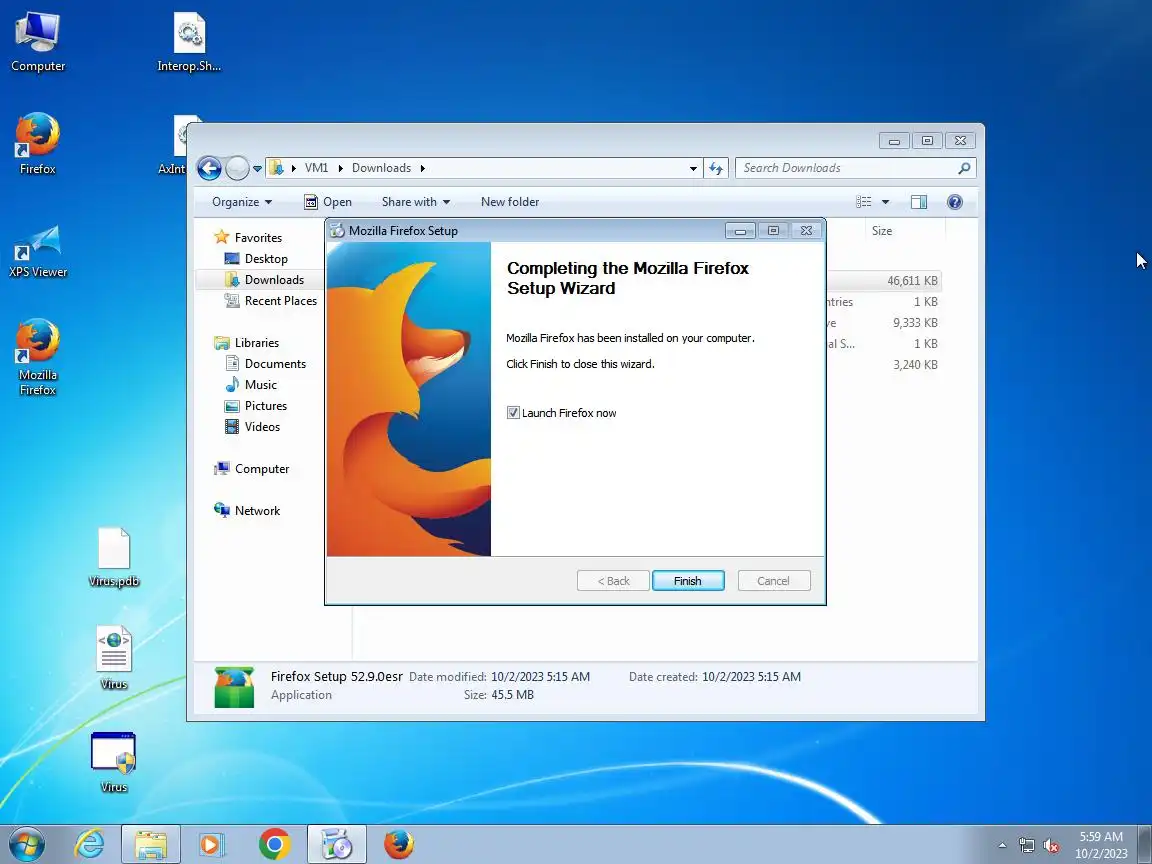Open the Organize menu
This screenshot has height=864, width=1152.
(x=242, y=202)
